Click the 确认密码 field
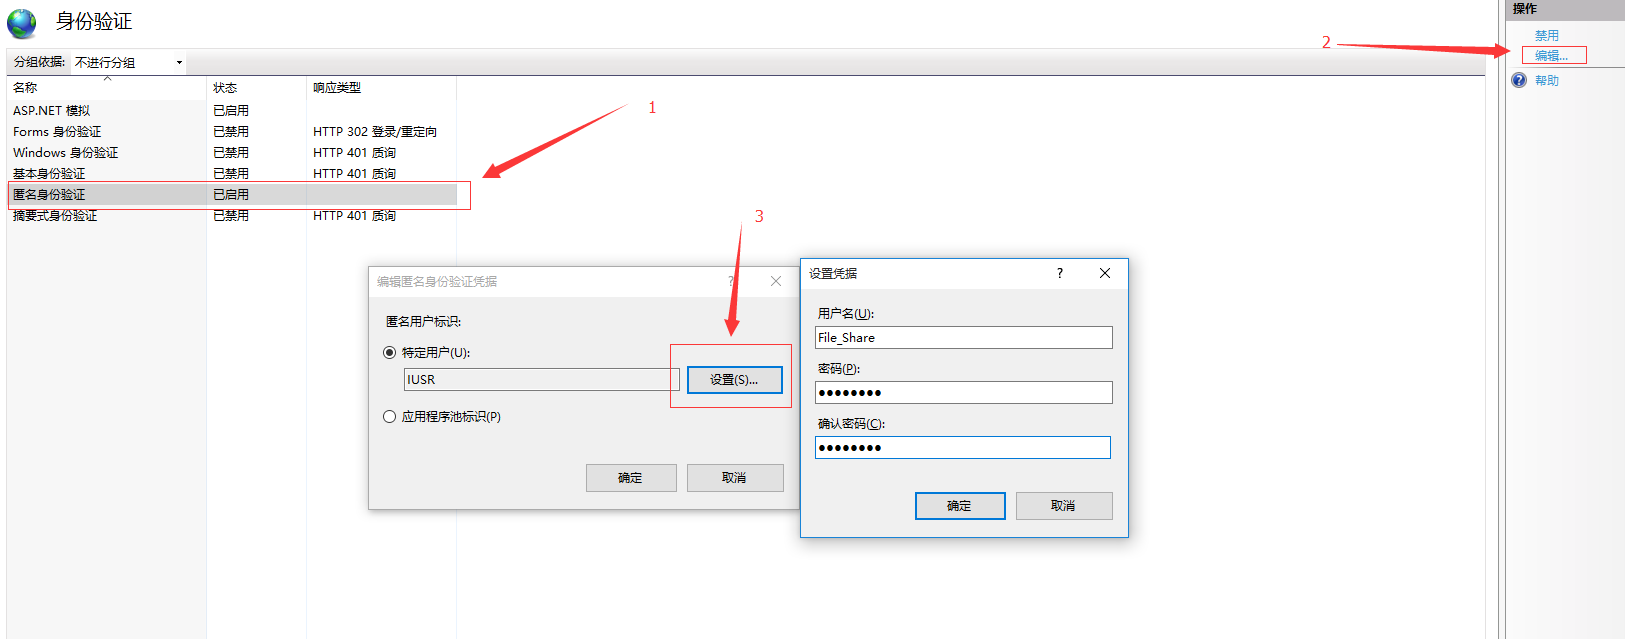 [x=963, y=447]
